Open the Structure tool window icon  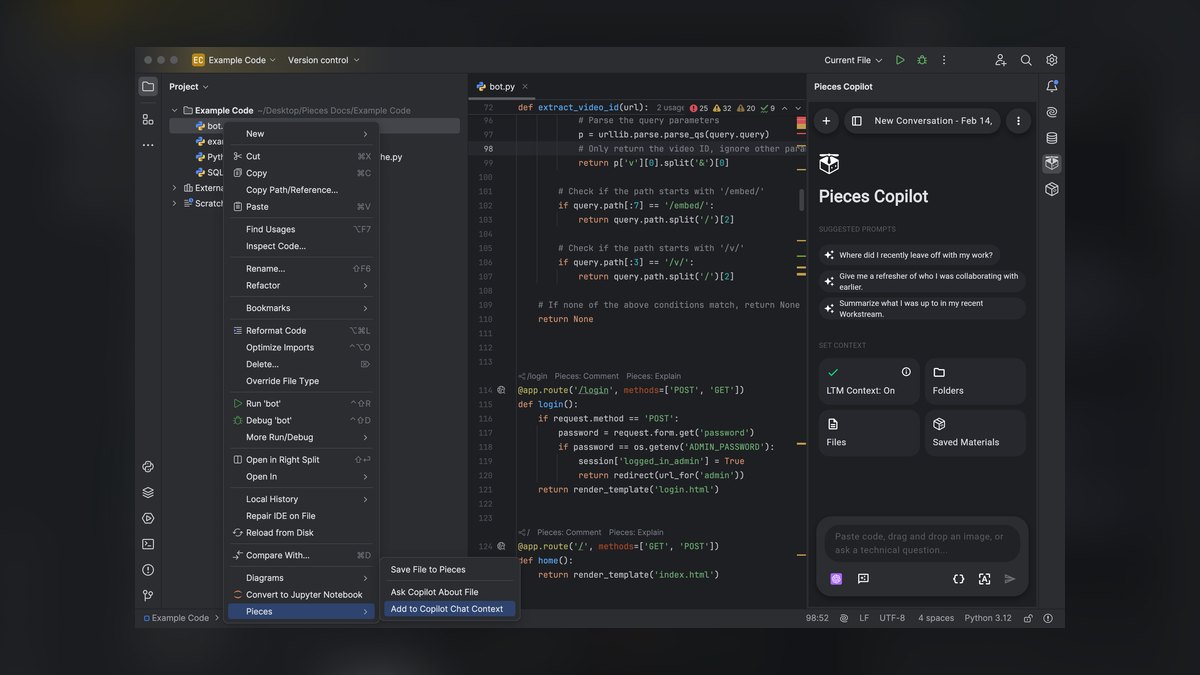point(148,119)
